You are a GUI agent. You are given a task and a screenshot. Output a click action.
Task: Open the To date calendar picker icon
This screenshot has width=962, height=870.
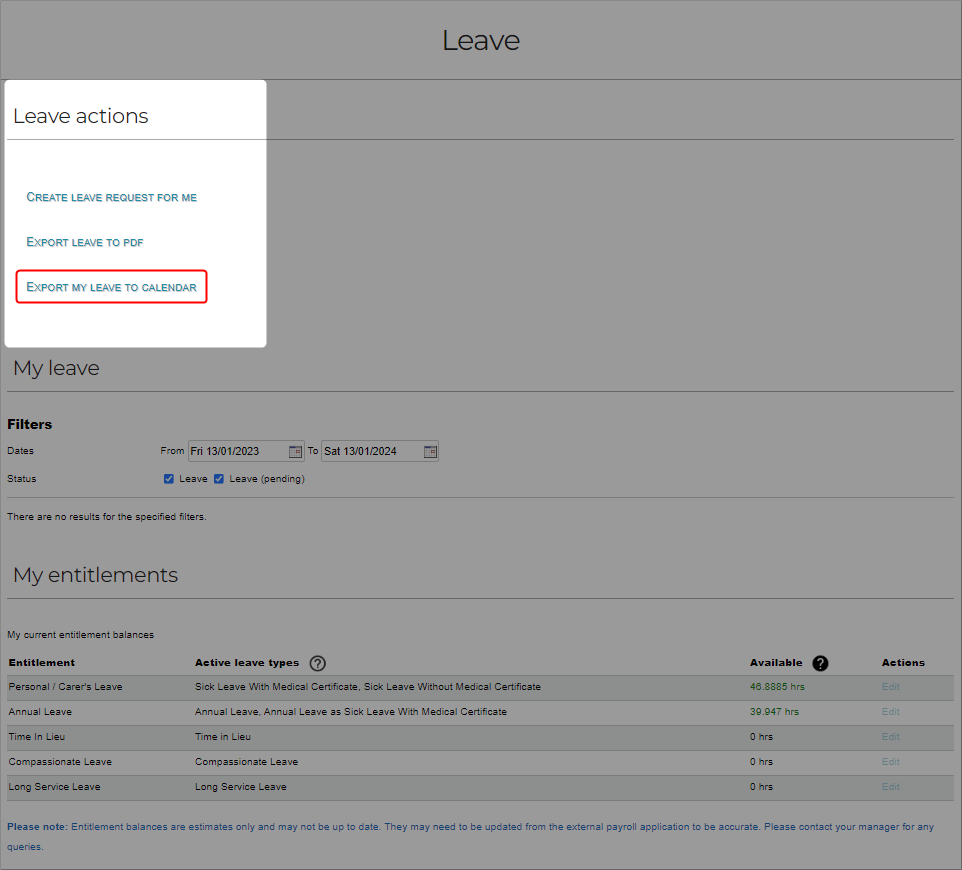point(430,452)
